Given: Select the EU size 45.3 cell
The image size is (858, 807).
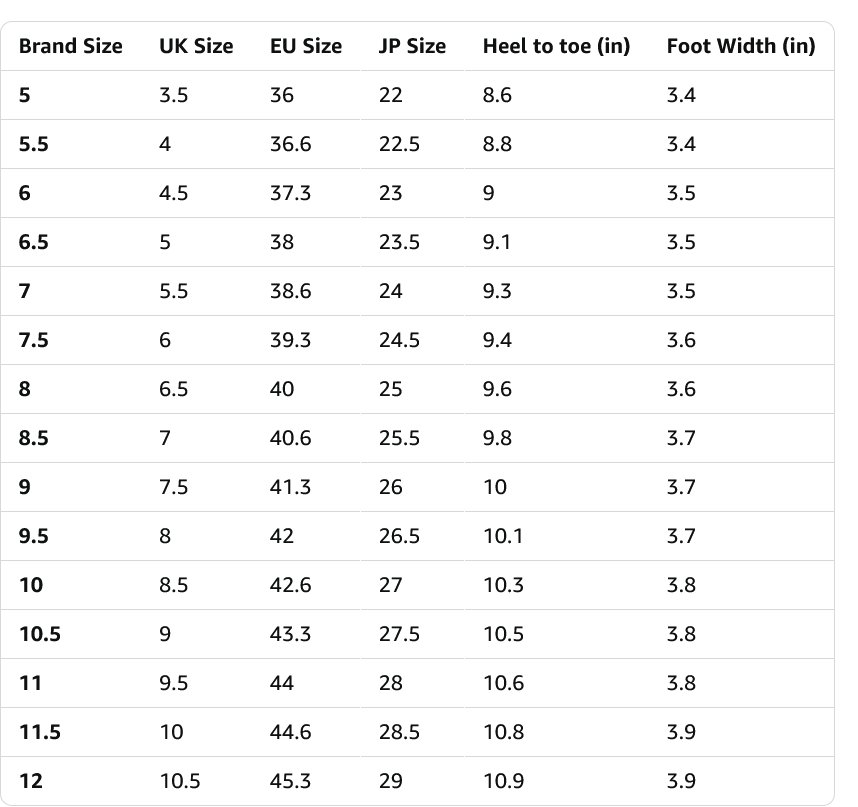Looking at the screenshot, I should [290, 781].
